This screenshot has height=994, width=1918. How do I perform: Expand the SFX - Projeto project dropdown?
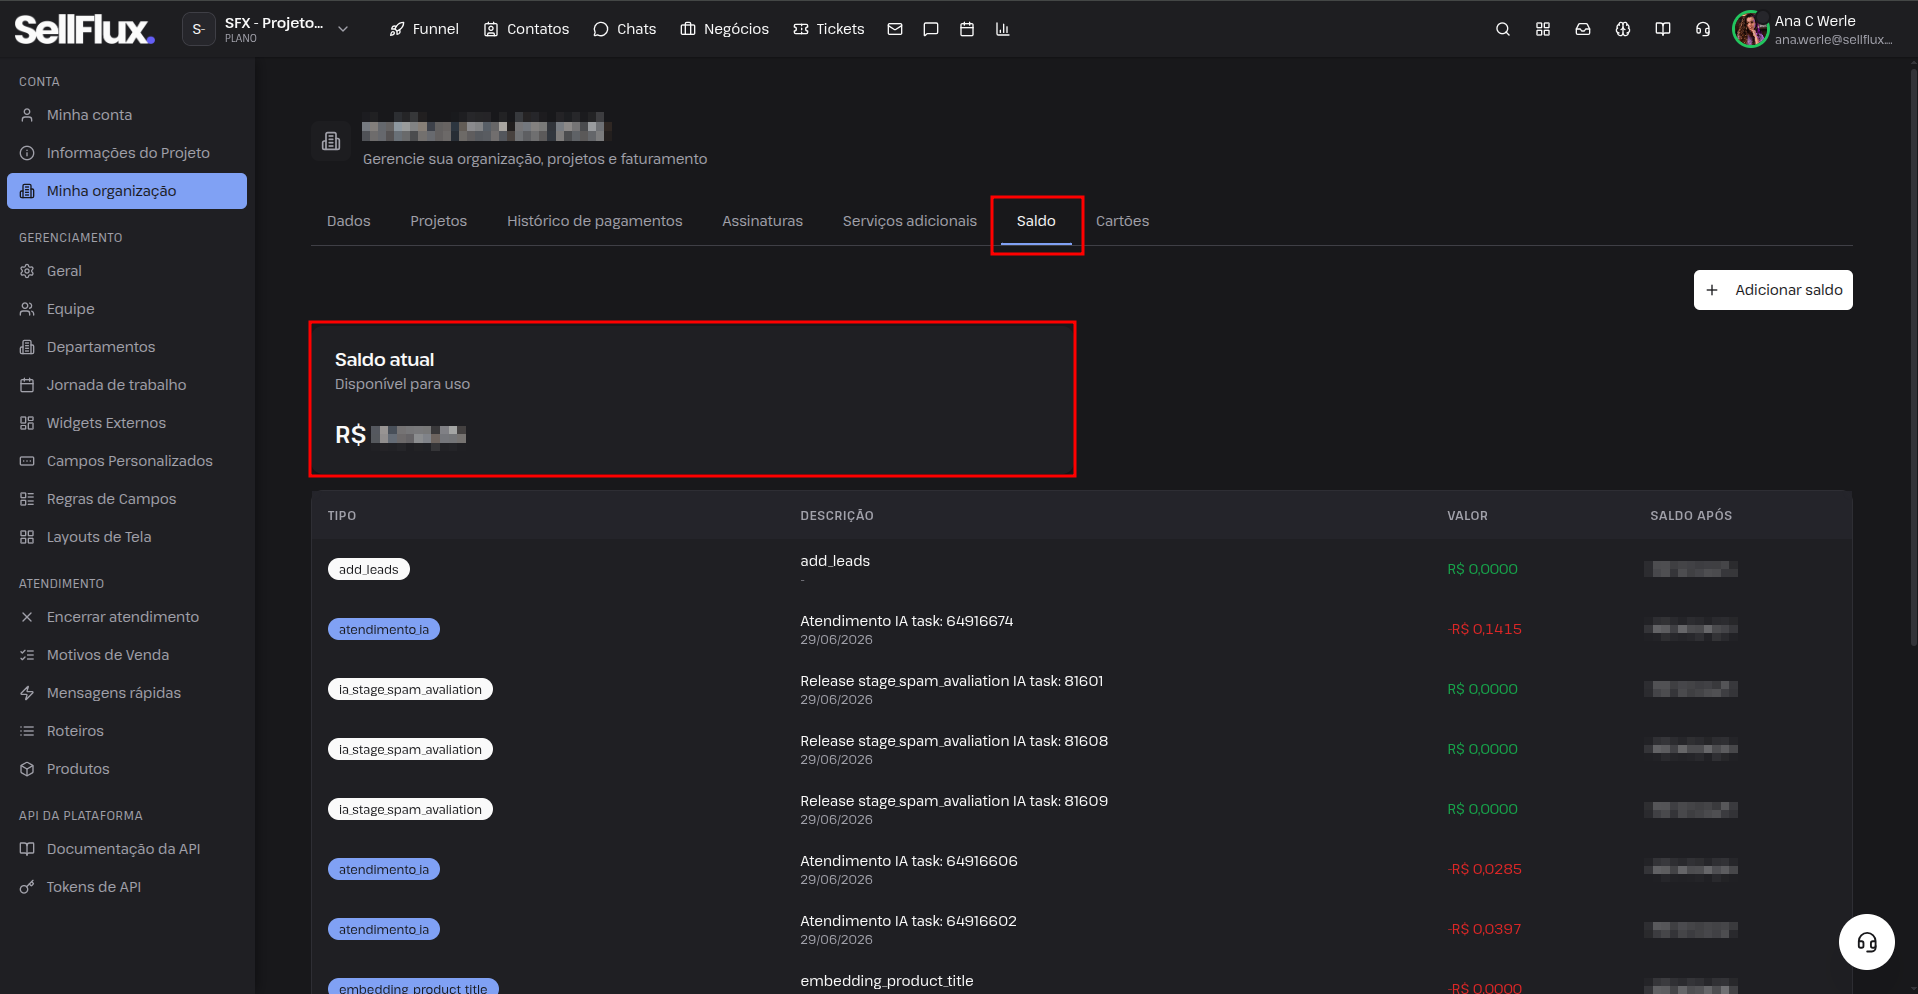(x=267, y=29)
